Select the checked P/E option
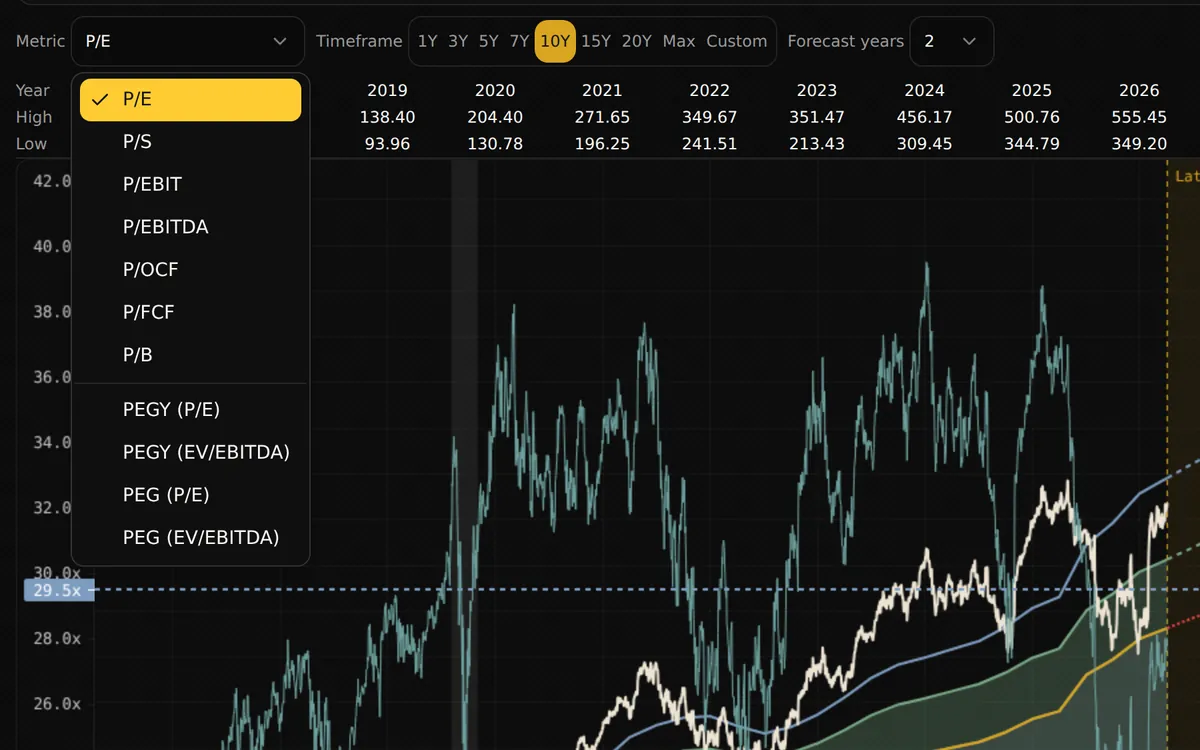The height and width of the screenshot is (750, 1200). 191,100
